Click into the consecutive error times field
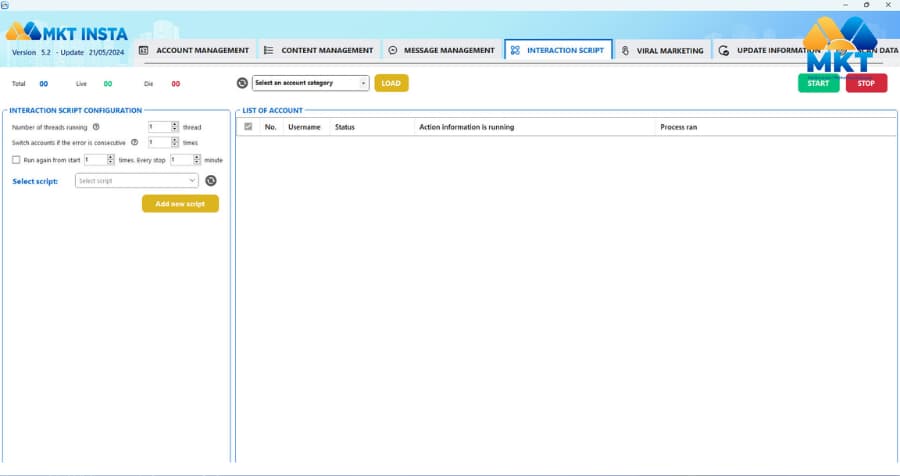This screenshot has height=476, width=900. click(x=160, y=142)
